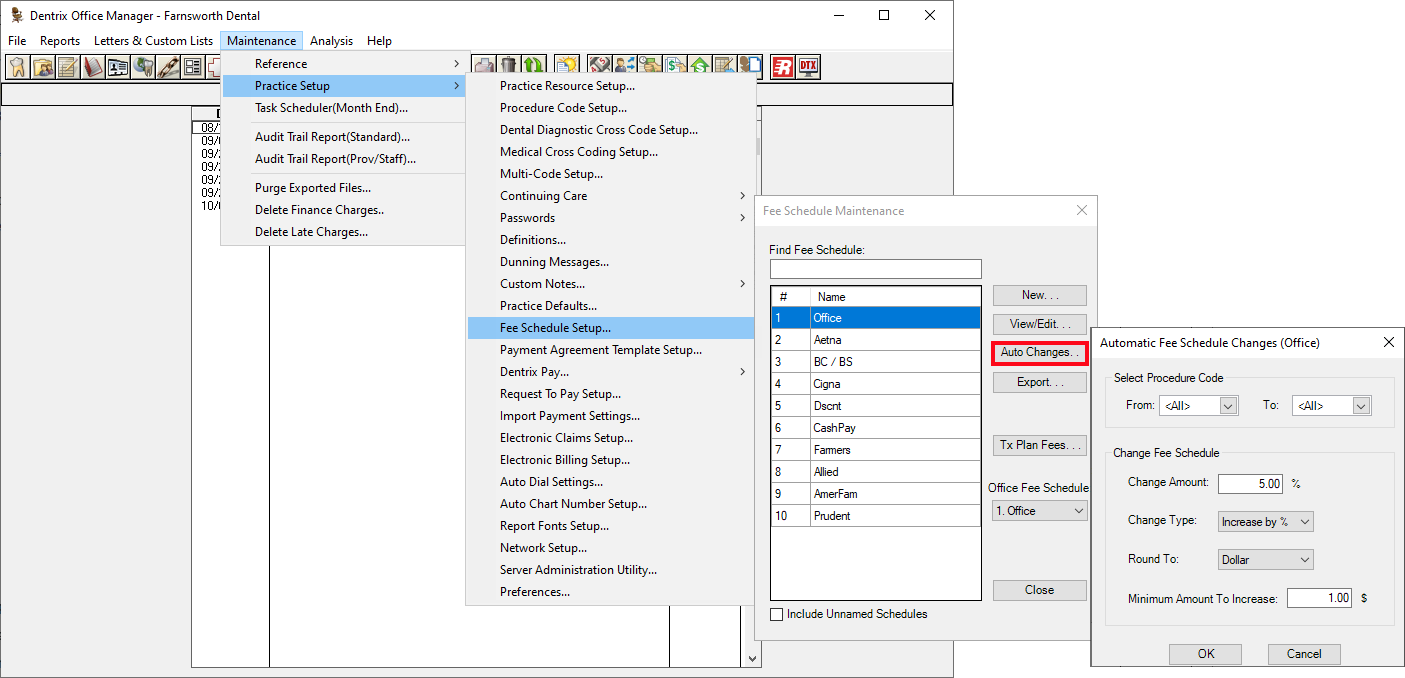The width and height of the screenshot is (1405, 678).
Task: Open the red Appointment Book icon
Action: (x=93, y=67)
